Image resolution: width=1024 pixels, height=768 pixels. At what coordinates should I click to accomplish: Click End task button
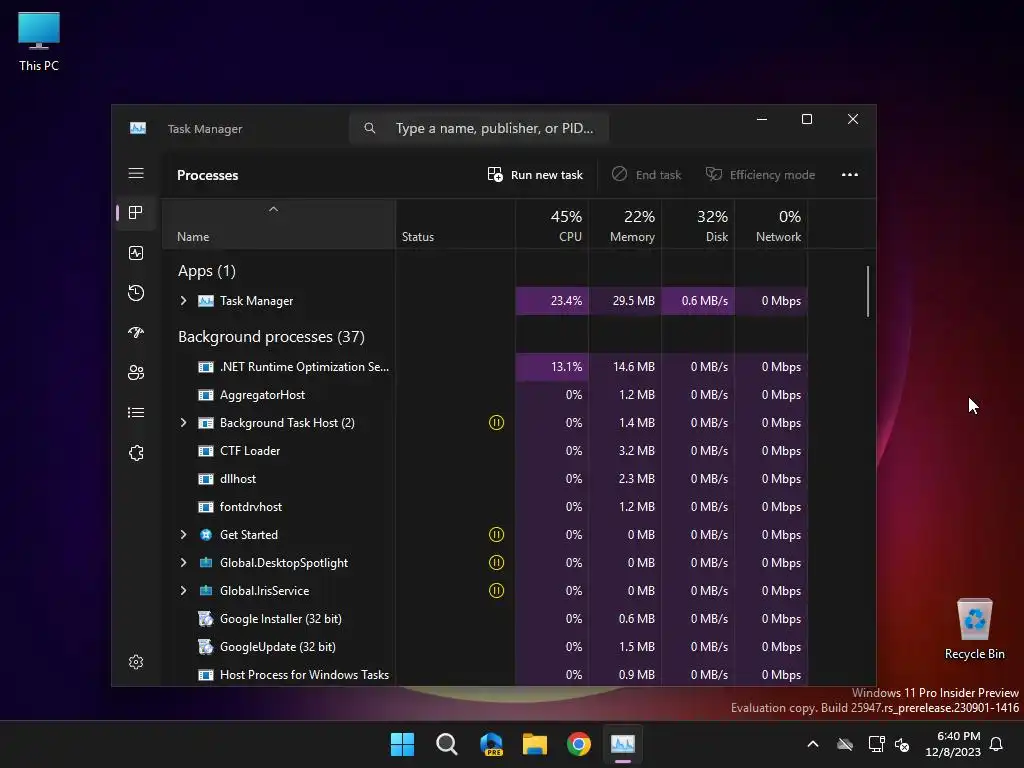click(647, 174)
